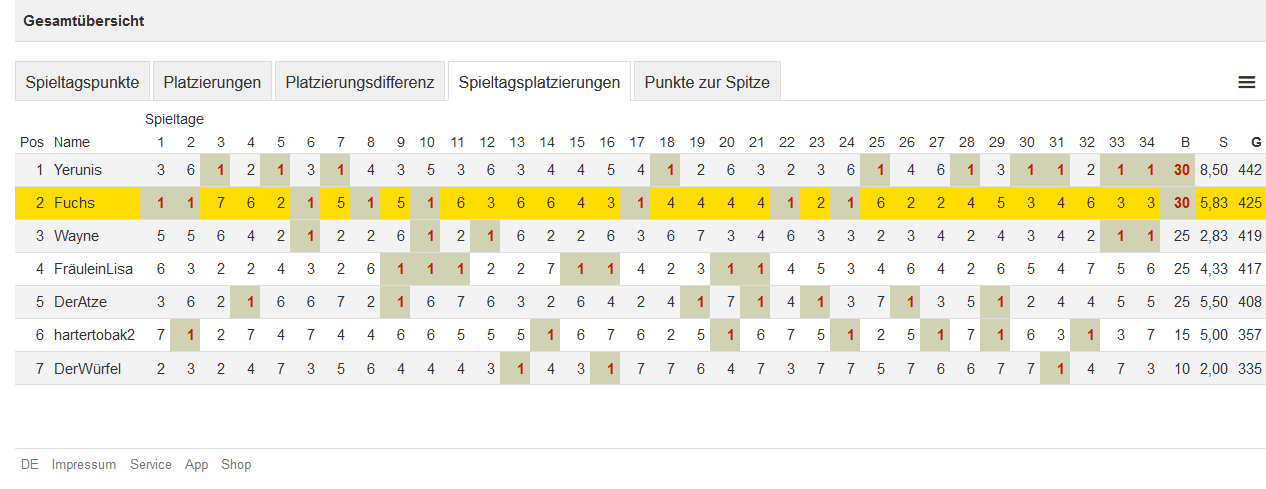The width and height of the screenshot is (1266, 489).
Task: Open the Platzierungen tab
Action: [x=212, y=82]
